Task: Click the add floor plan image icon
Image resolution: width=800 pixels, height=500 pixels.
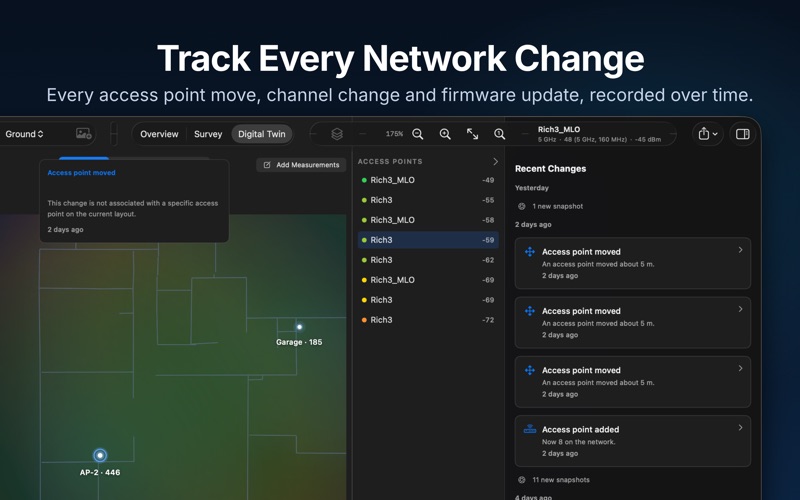Action: click(84, 134)
